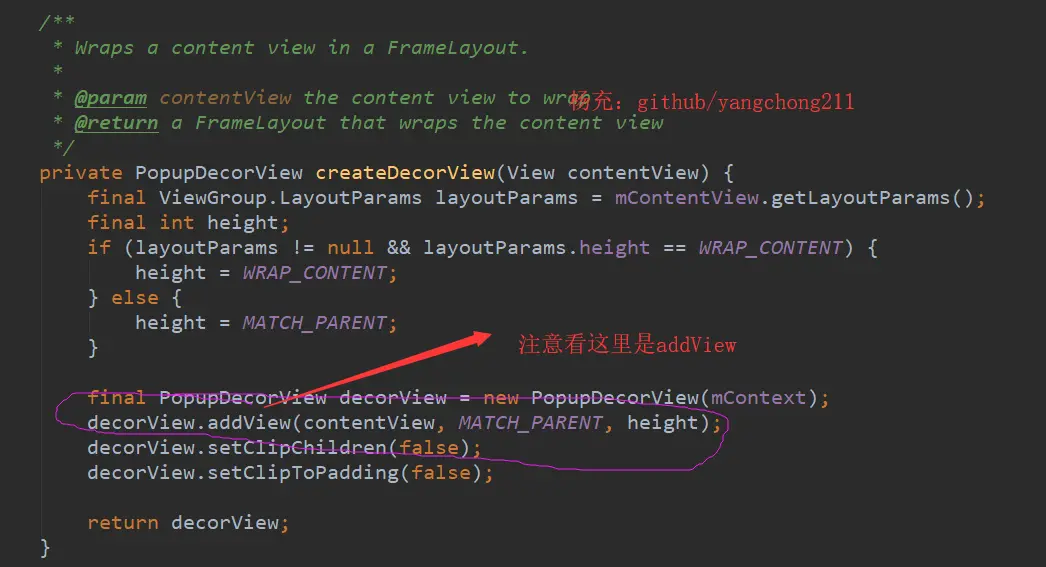
Task: Click the setClipChildren method call
Action: 298,448
